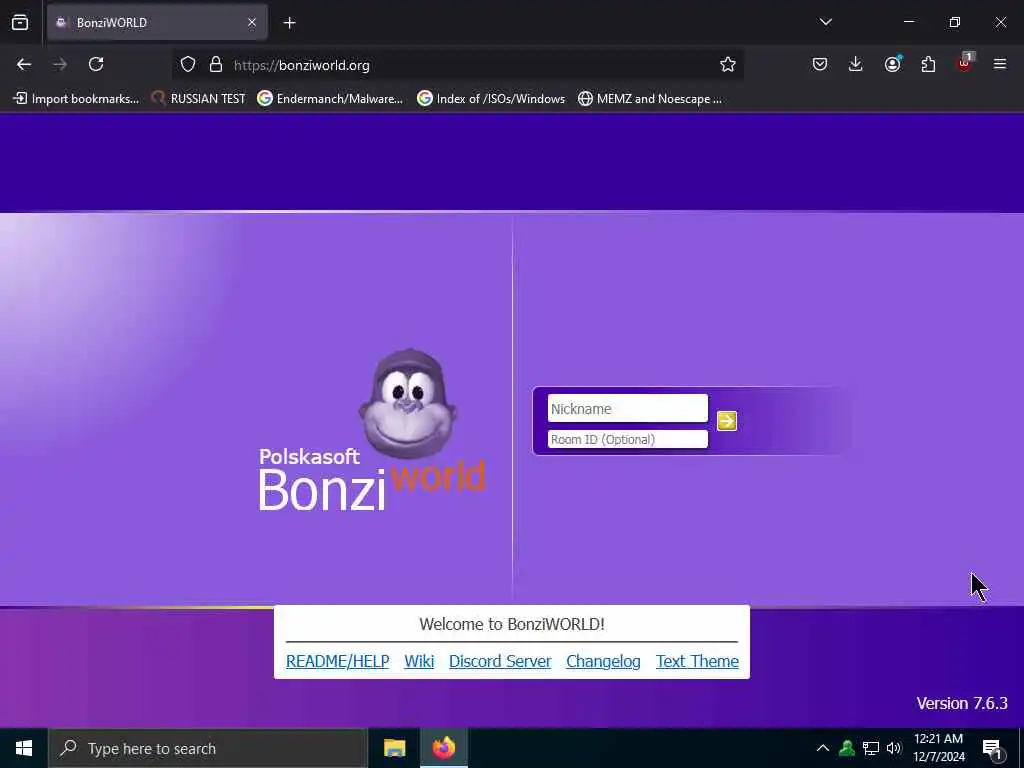Open the Index of /ISOs/Windows bookmark
1024x768 pixels.
click(491, 99)
